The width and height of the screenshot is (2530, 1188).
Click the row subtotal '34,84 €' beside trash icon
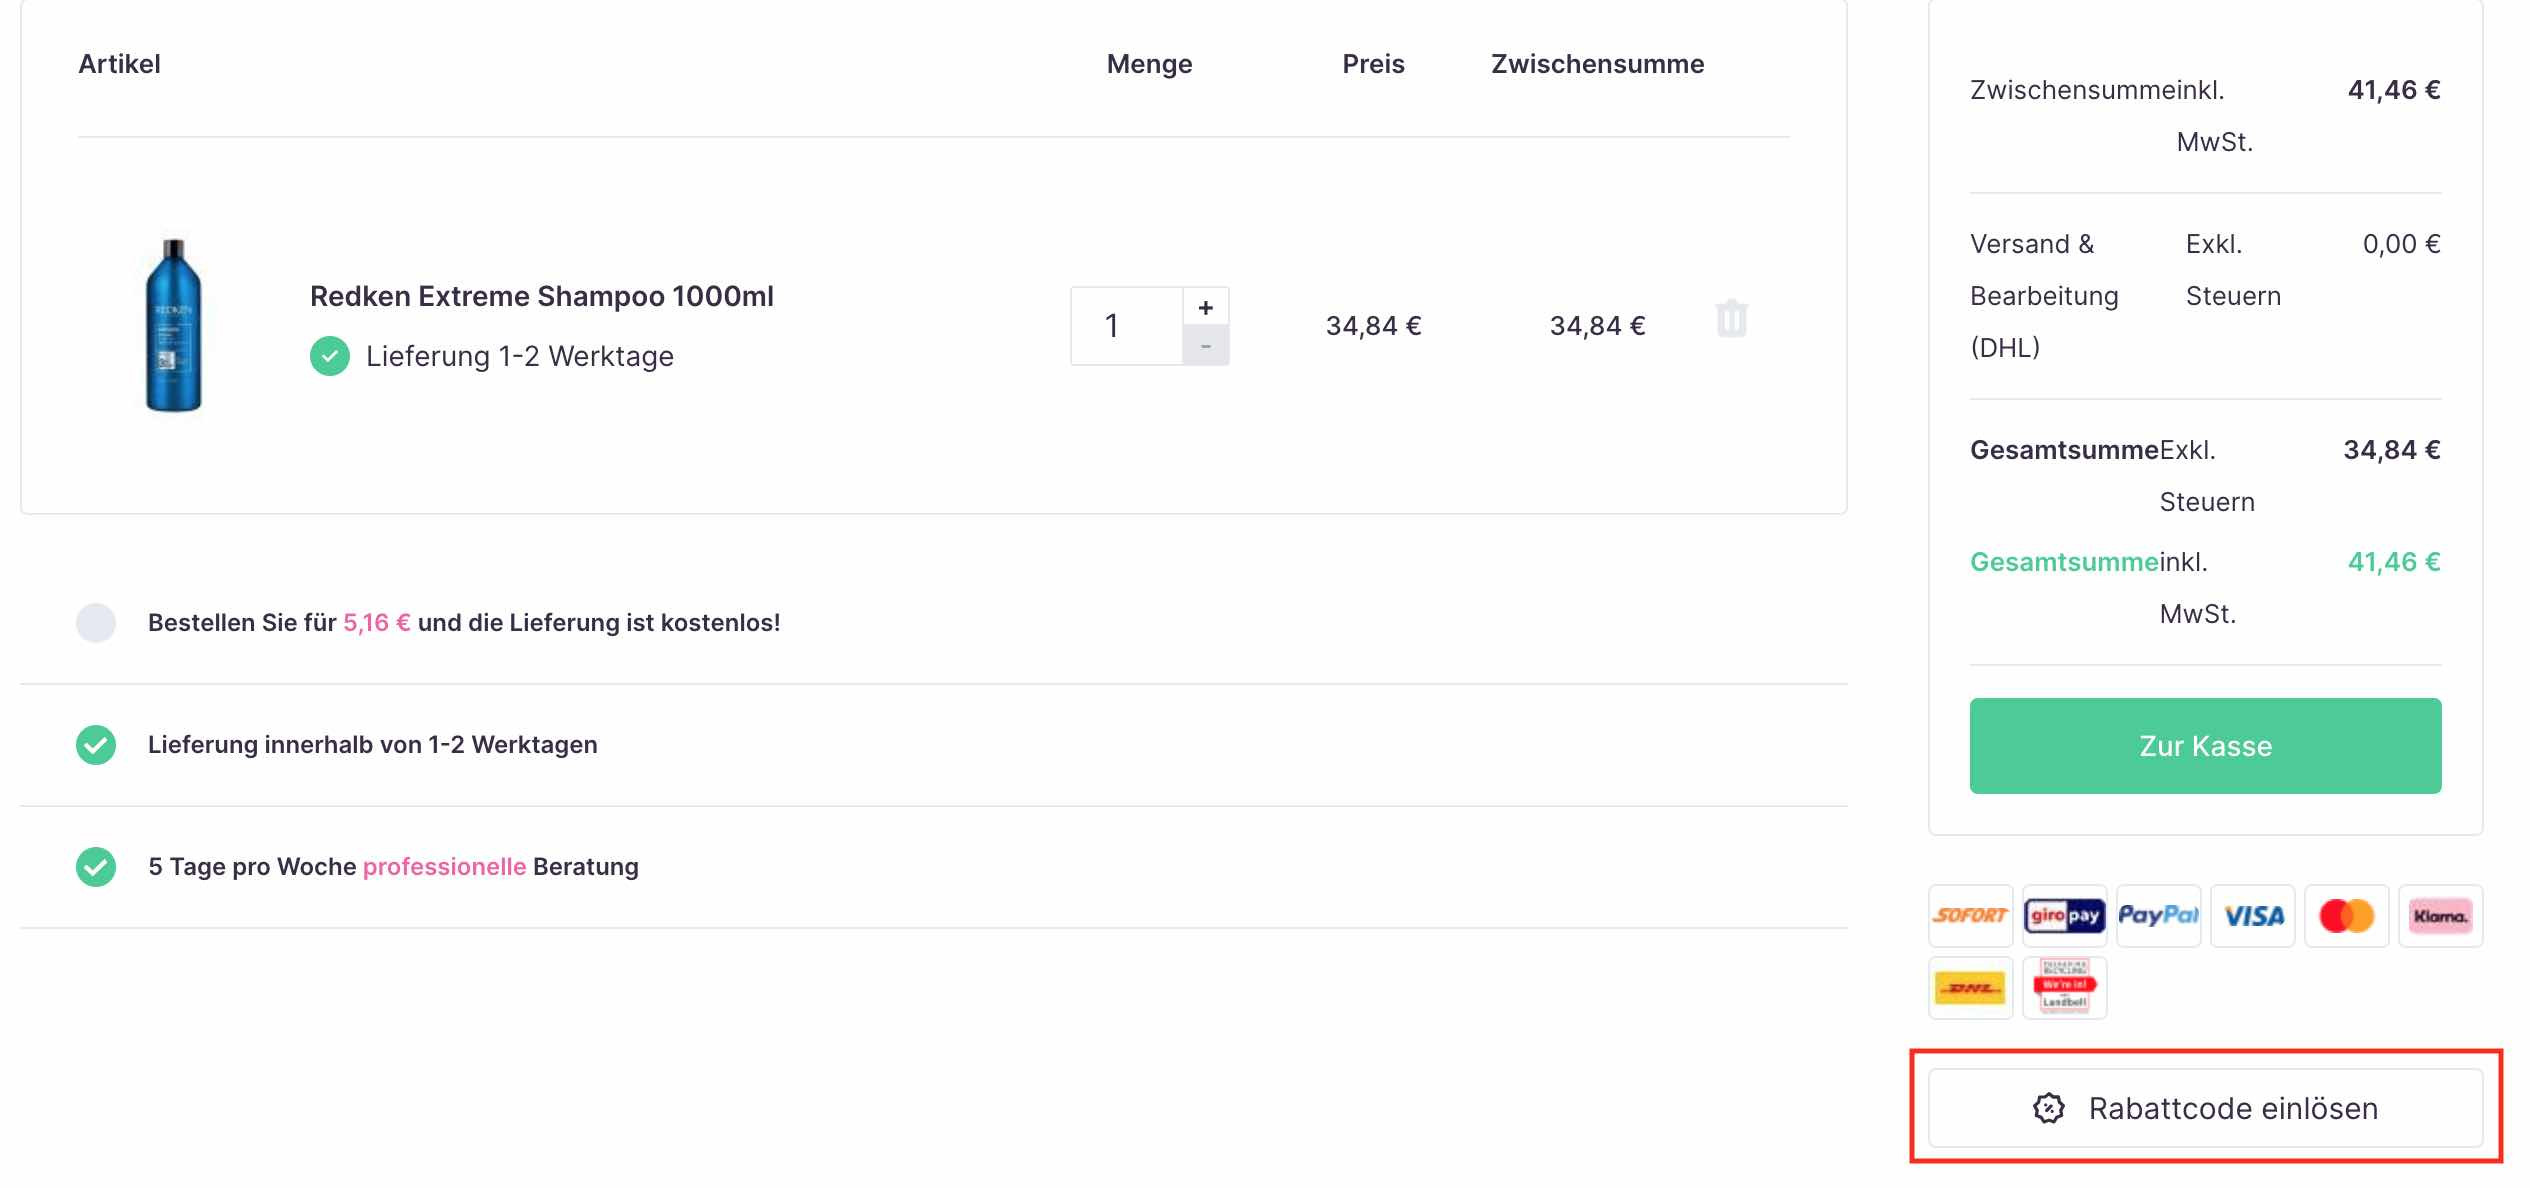click(x=1597, y=326)
